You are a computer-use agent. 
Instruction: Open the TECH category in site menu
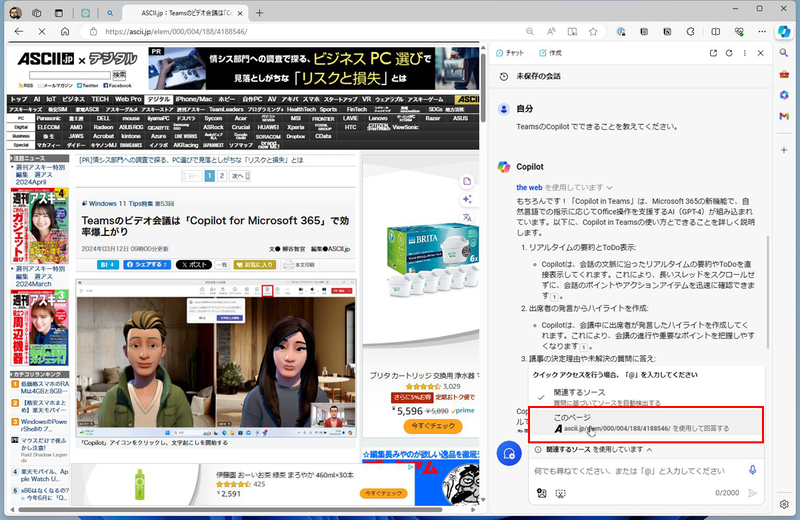pos(100,100)
